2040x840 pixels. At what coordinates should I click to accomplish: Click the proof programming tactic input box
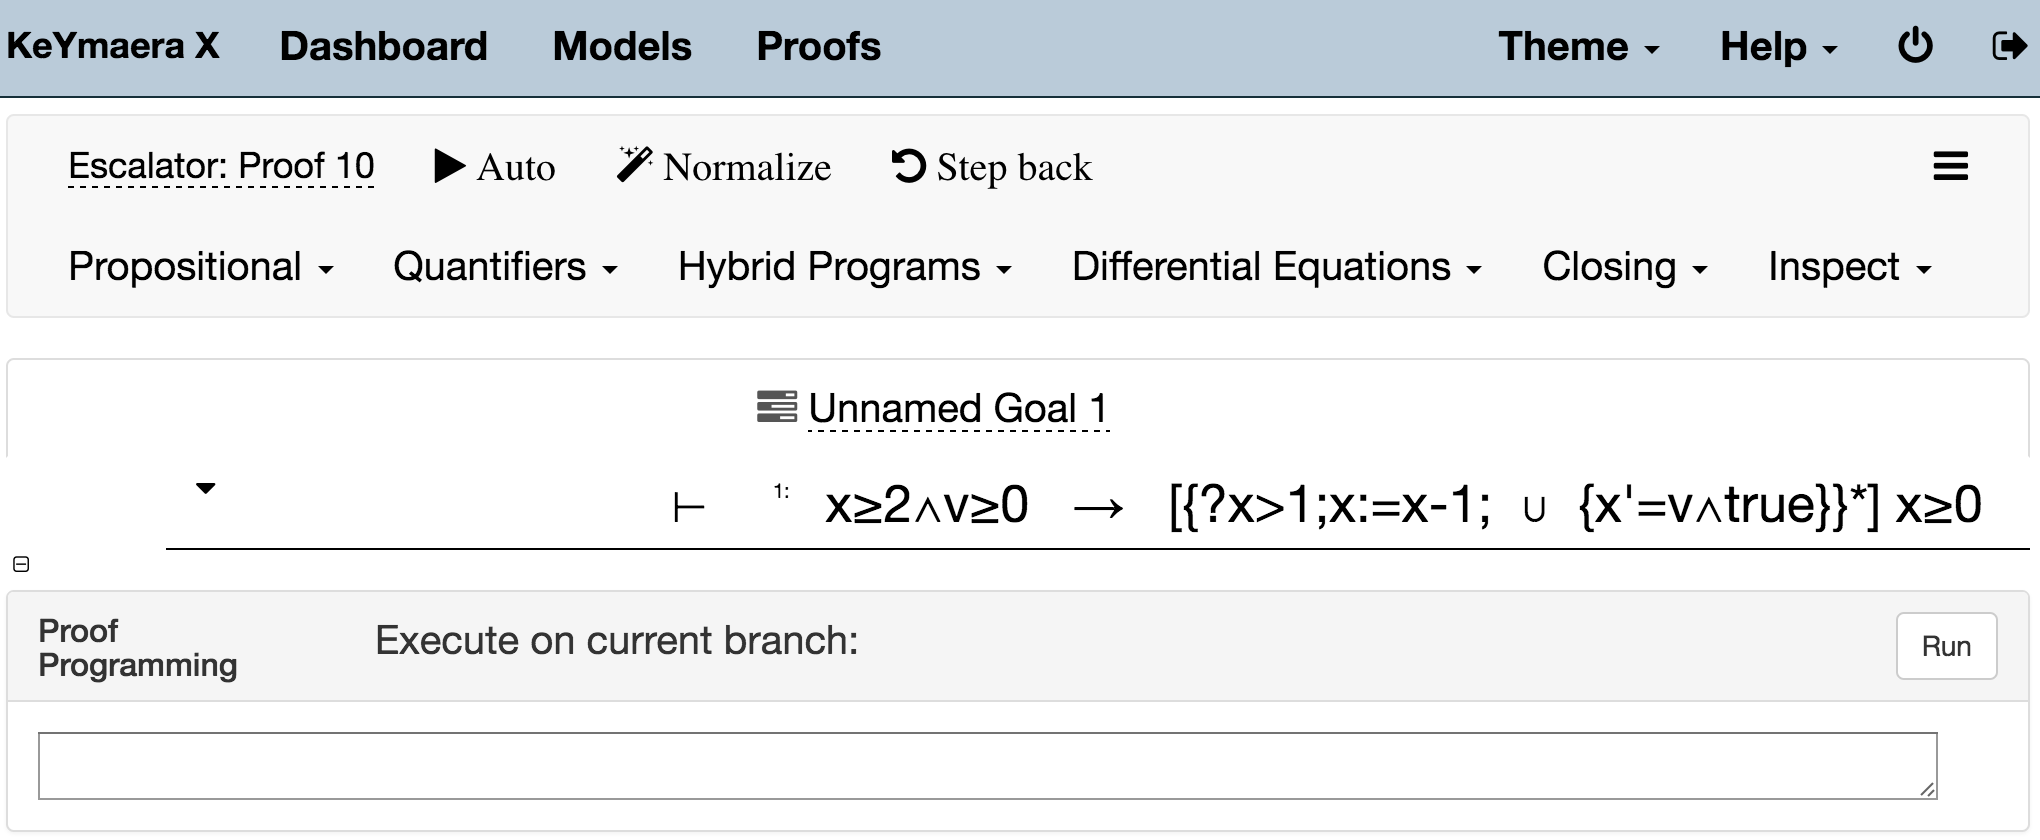pyautogui.click(x=987, y=766)
